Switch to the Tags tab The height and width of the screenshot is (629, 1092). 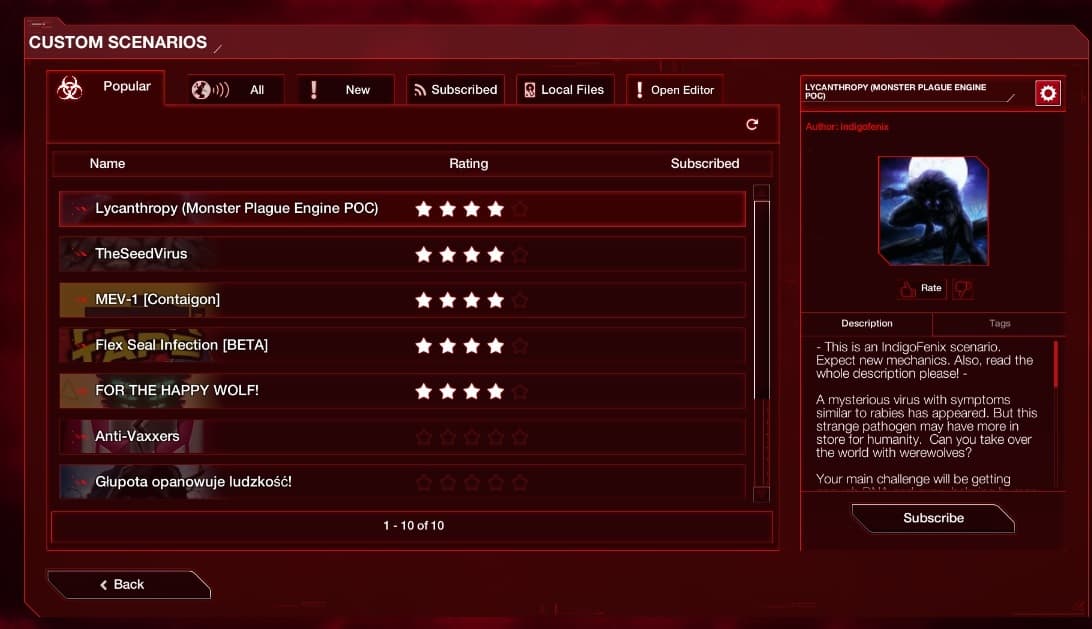pyautogui.click(x=999, y=324)
